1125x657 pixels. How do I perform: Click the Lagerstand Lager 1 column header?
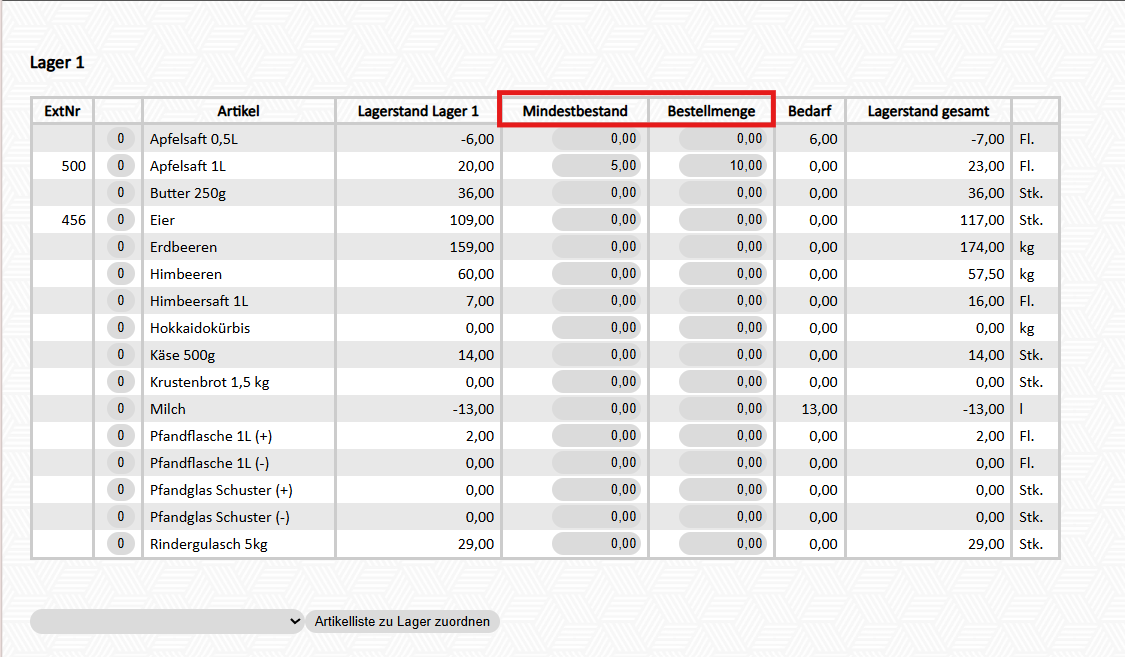418,111
